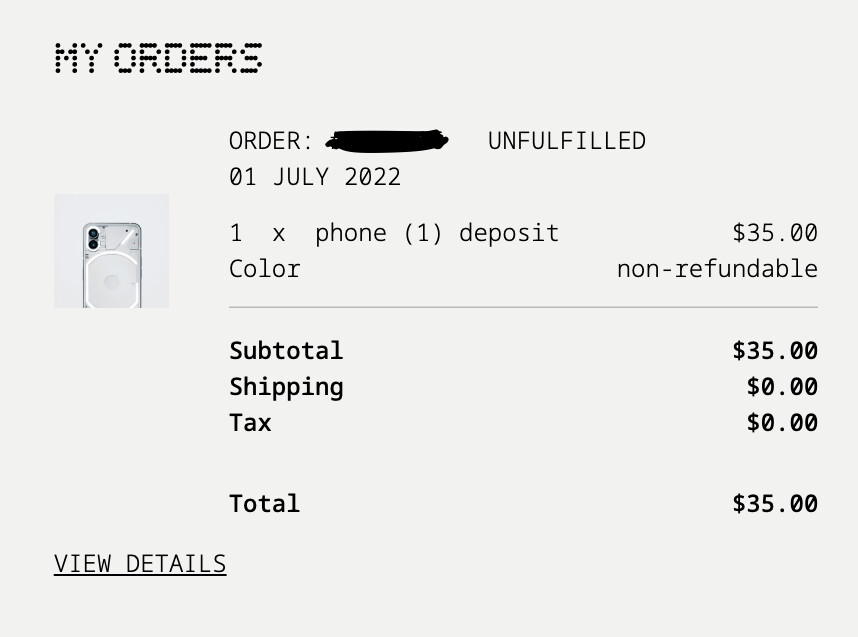
Task: Click the phone (1) product thumbnail
Action: (x=111, y=251)
